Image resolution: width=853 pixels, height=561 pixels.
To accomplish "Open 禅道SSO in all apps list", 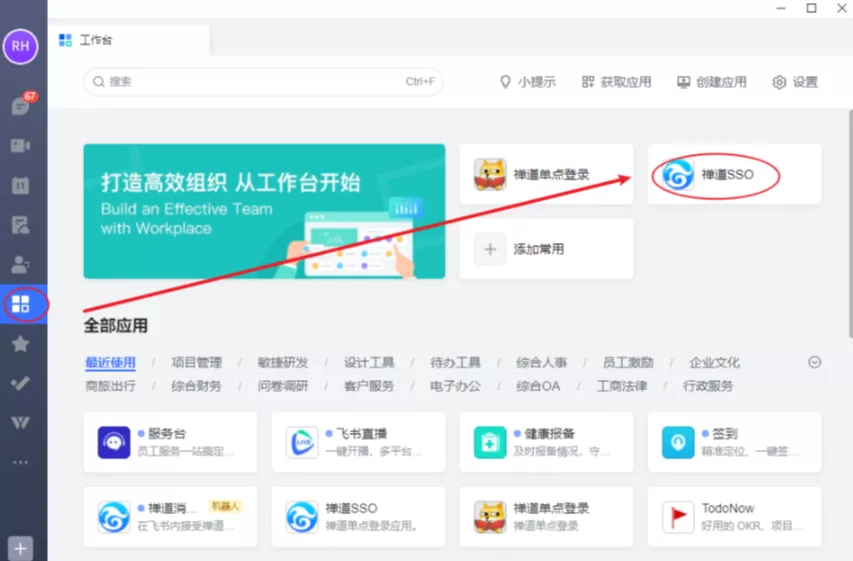I will [x=358, y=517].
